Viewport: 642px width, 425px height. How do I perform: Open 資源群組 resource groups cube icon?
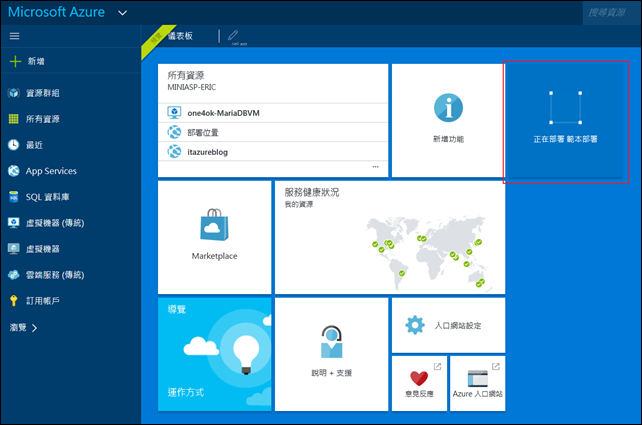pyautogui.click(x=14, y=93)
